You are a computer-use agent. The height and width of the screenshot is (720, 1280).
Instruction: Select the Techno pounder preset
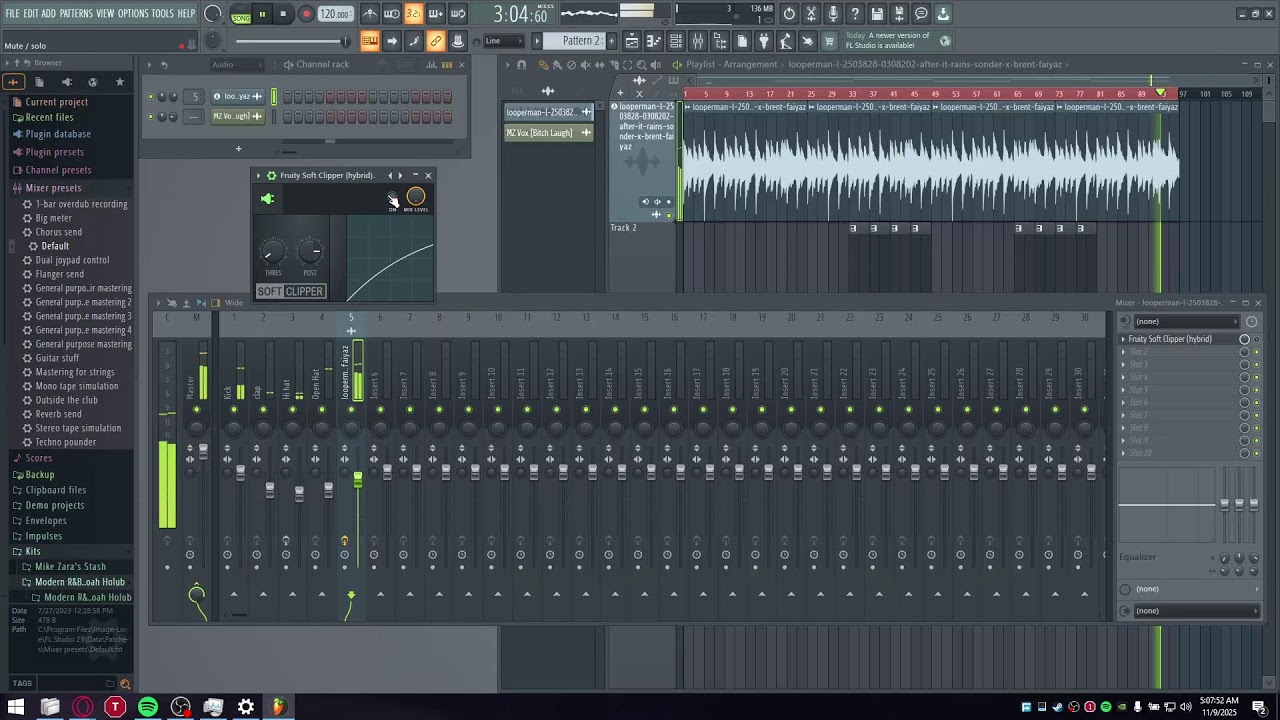pos(66,442)
